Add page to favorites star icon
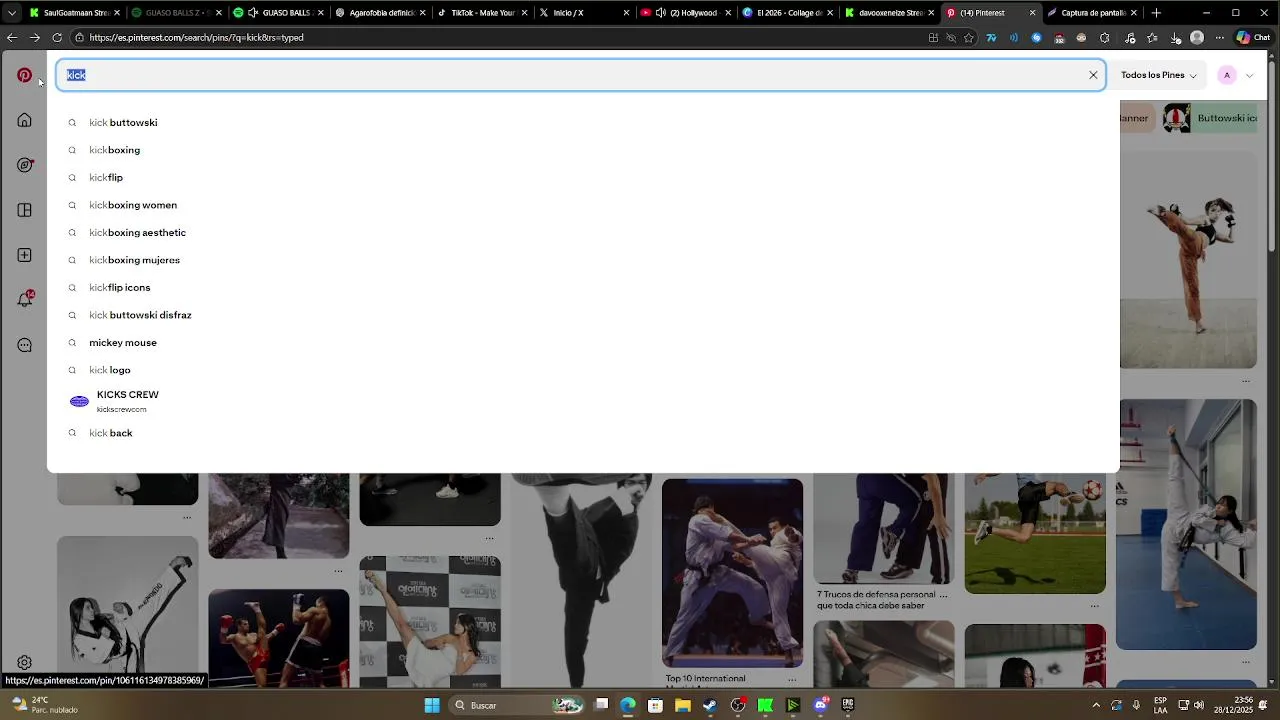This screenshot has width=1280, height=720. (x=969, y=38)
